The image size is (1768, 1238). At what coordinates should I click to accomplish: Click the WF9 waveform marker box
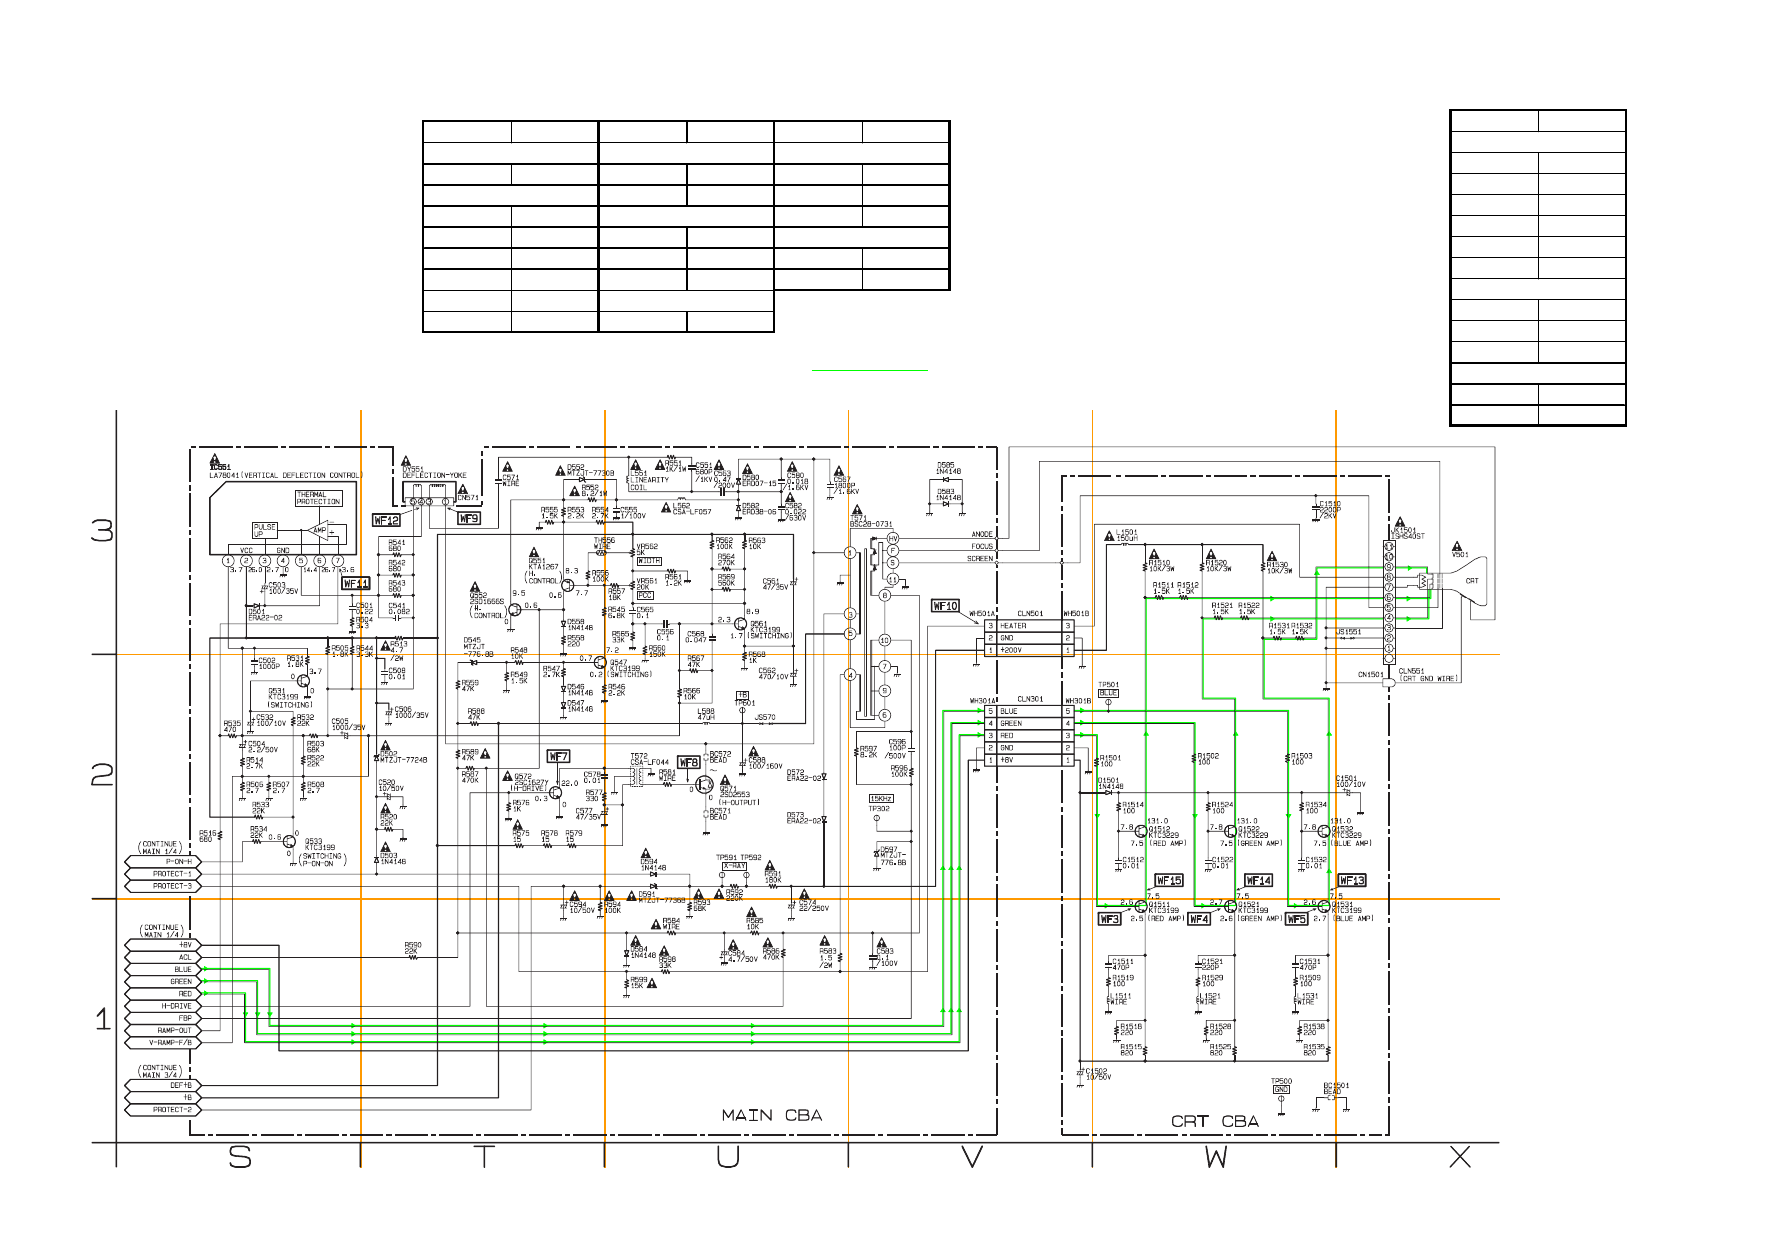point(468,519)
